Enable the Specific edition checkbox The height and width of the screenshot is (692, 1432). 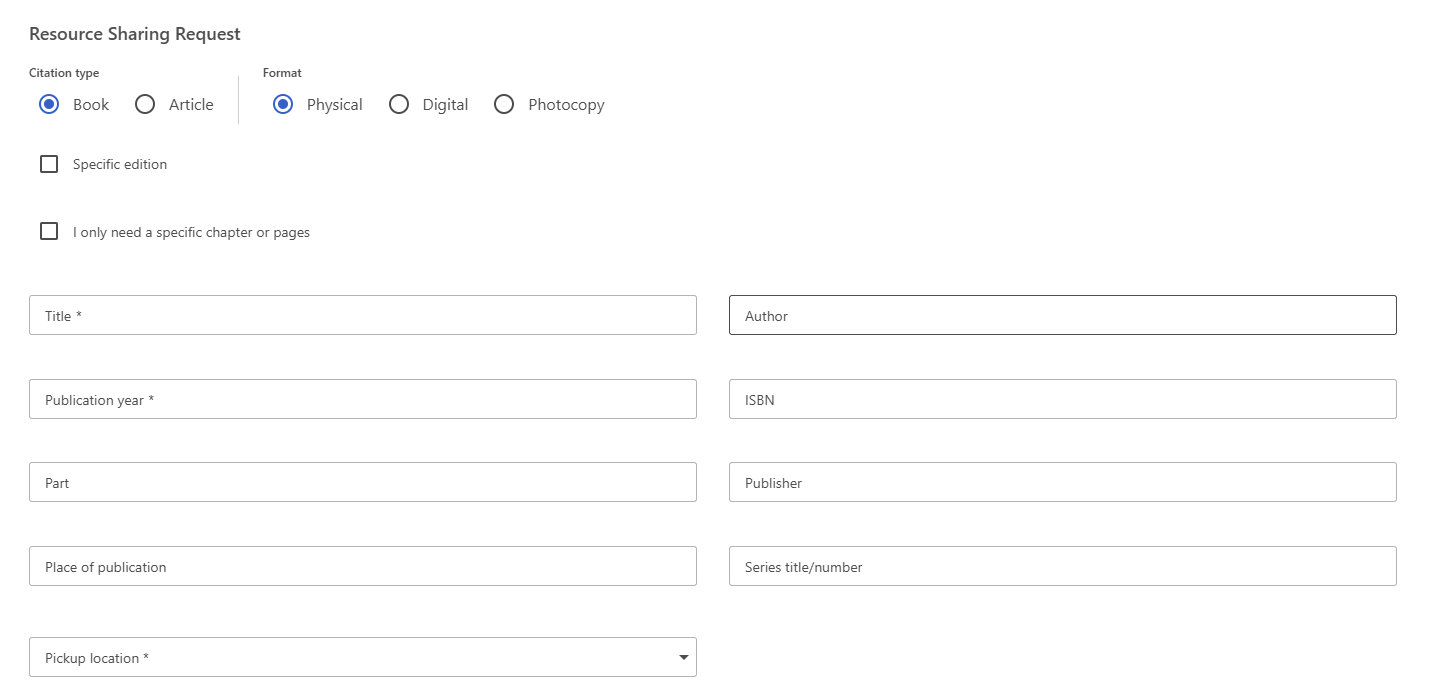click(49, 164)
